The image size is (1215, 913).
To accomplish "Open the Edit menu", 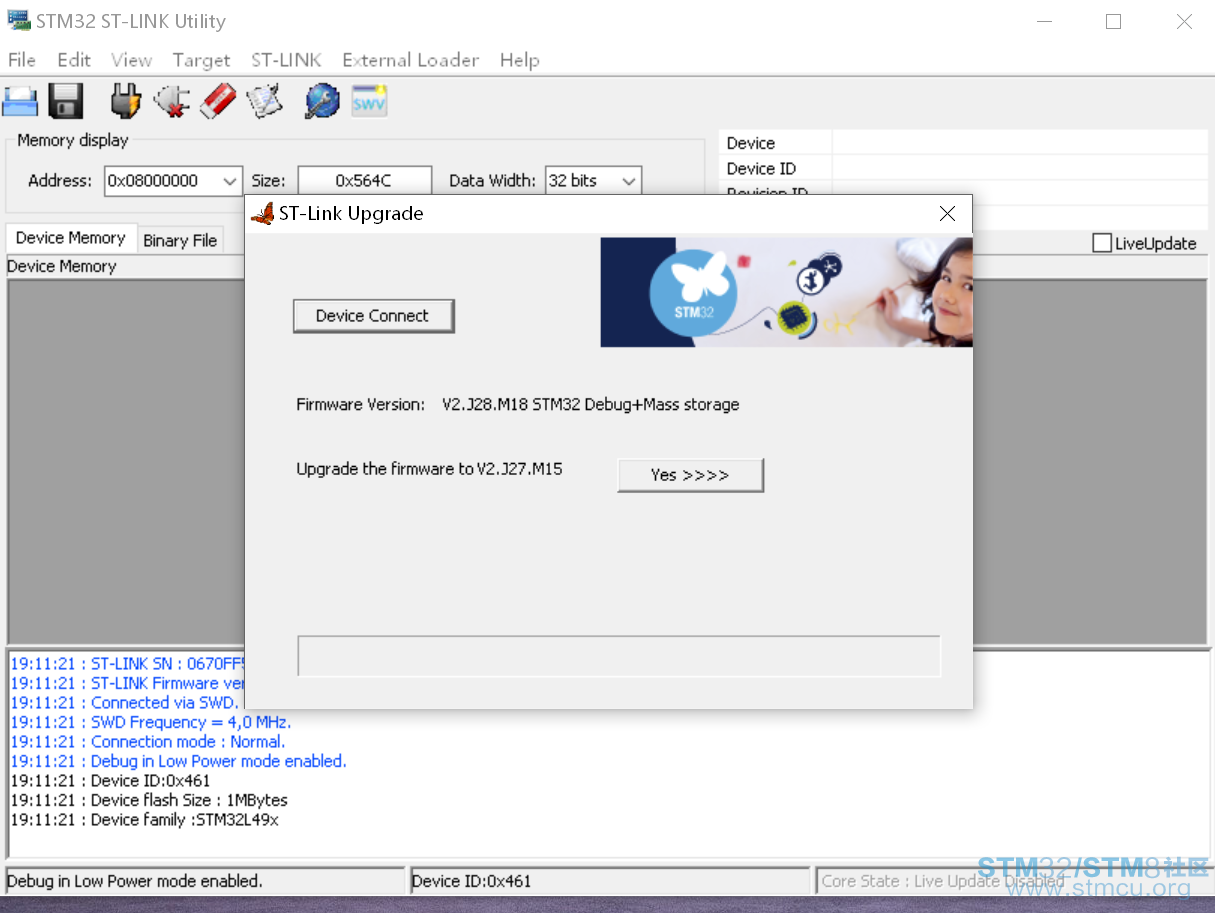I will point(74,60).
